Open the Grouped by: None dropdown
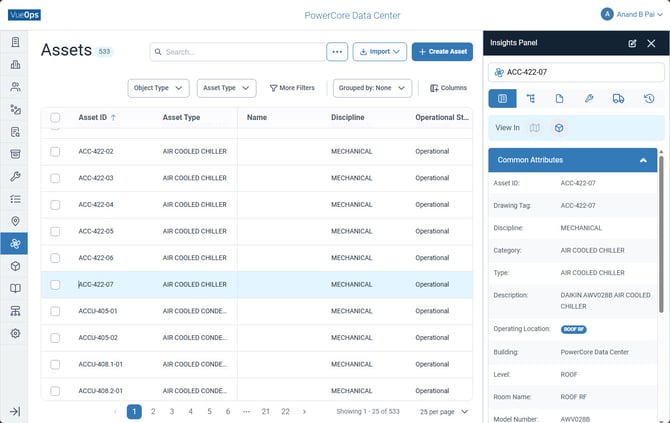 click(x=372, y=88)
